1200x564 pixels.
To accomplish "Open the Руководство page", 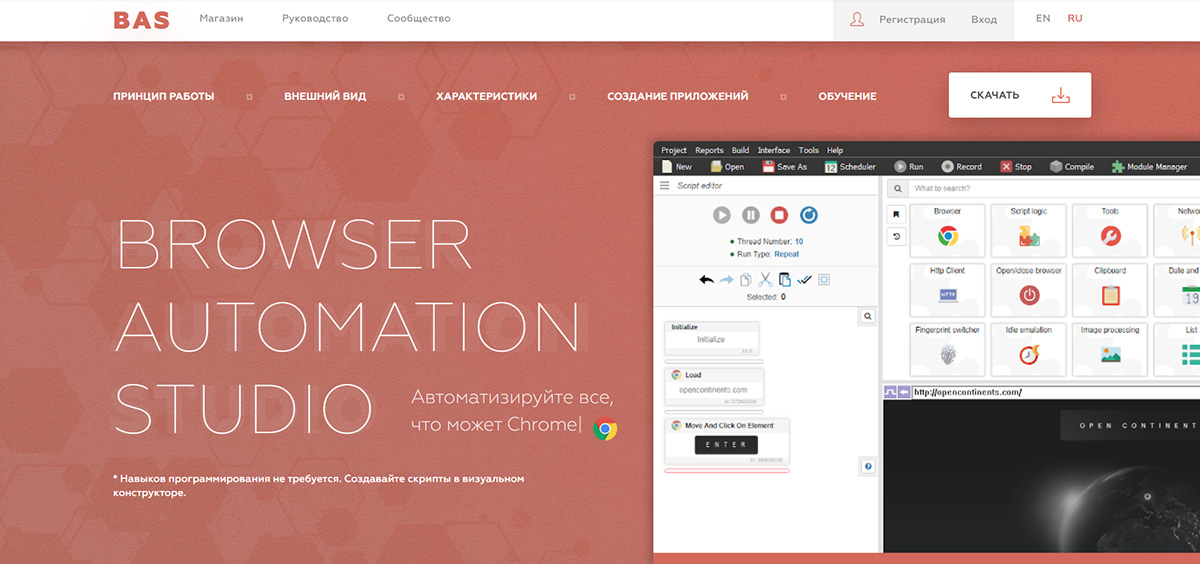I will point(315,19).
